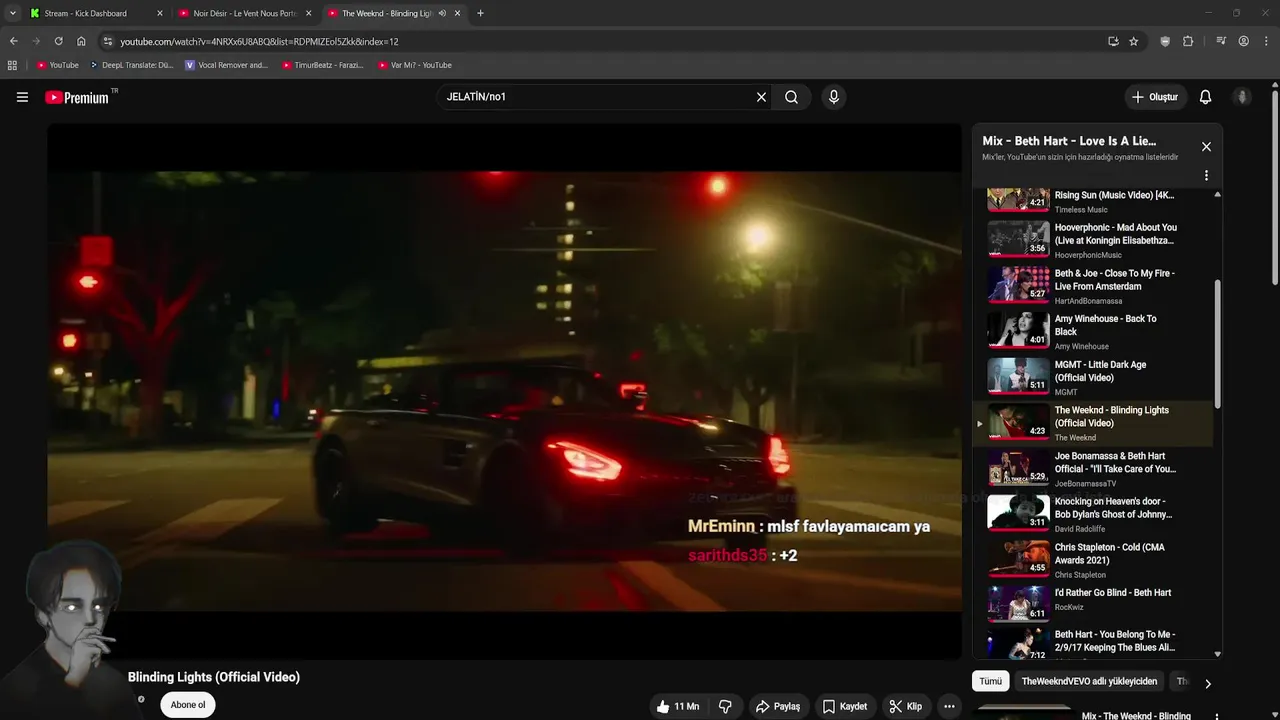The image size is (1280, 720).
Task: Open the tab search dropdown arrow
Action: [x=12, y=13]
